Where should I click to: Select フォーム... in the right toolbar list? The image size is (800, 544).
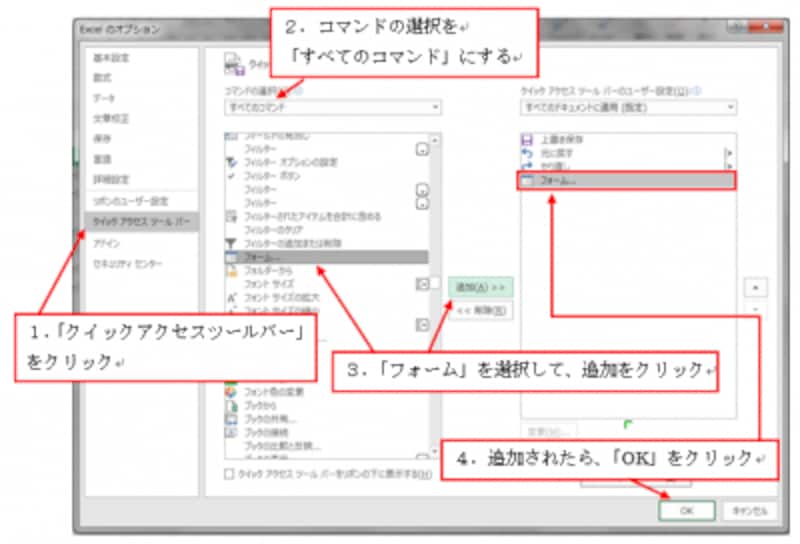[627, 181]
